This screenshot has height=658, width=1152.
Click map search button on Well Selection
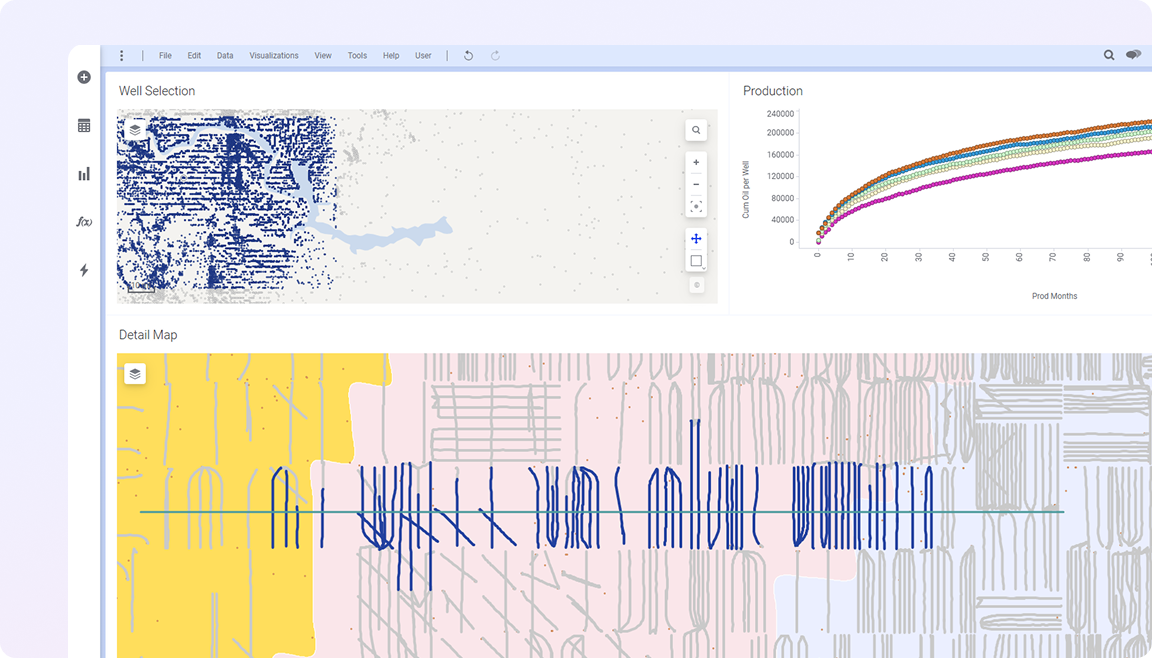click(x=696, y=130)
